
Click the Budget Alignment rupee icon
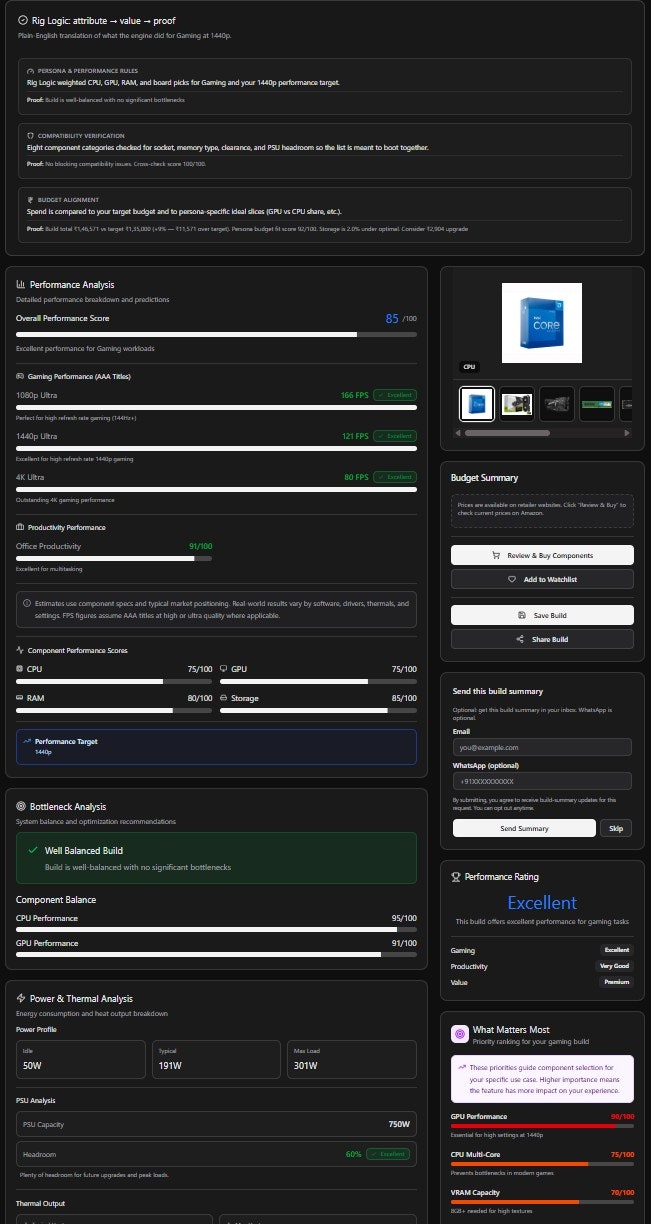coord(30,199)
